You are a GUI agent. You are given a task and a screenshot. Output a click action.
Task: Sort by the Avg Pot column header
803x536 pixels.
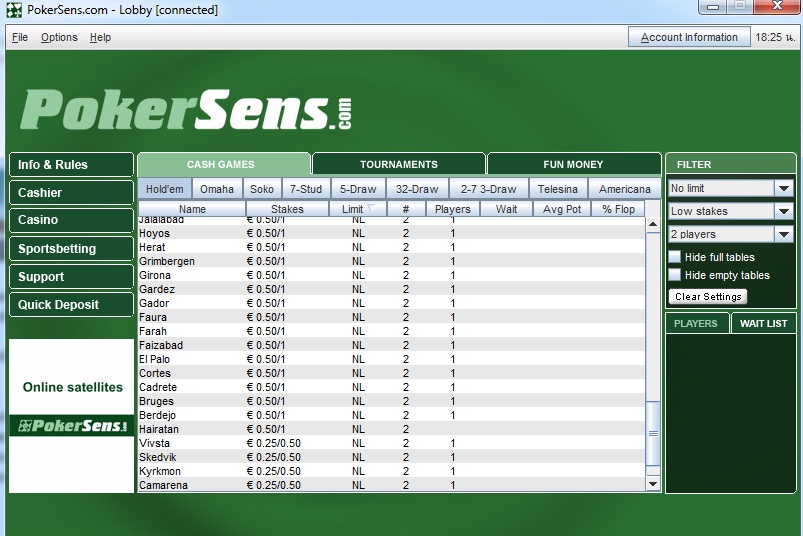562,209
